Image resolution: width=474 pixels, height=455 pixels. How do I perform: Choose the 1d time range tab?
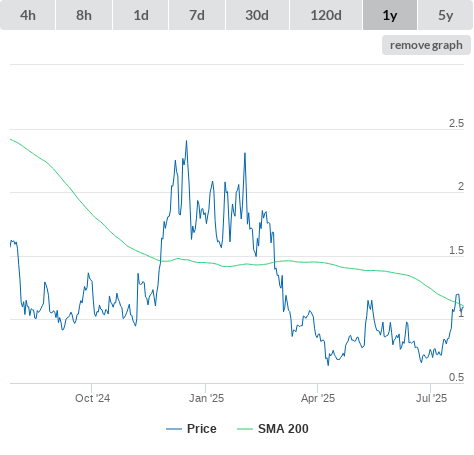pos(141,15)
